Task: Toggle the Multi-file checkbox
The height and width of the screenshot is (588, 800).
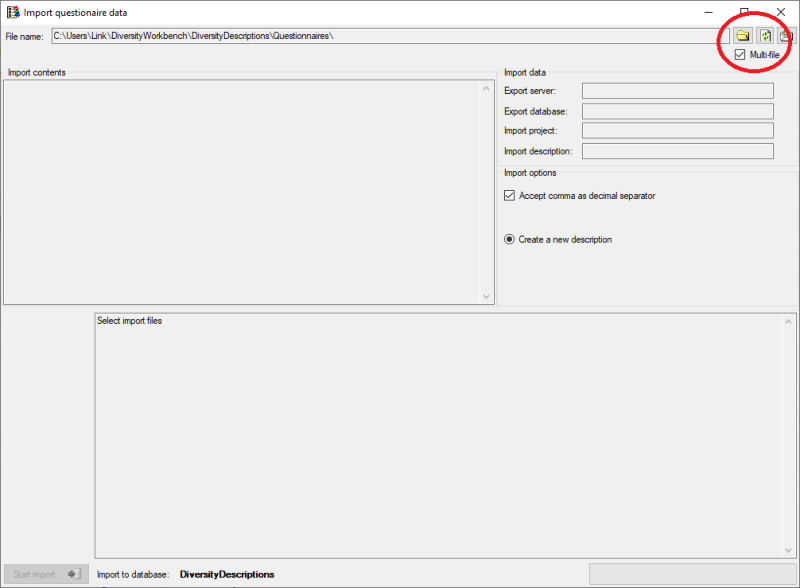Action: click(x=740, y=55)
